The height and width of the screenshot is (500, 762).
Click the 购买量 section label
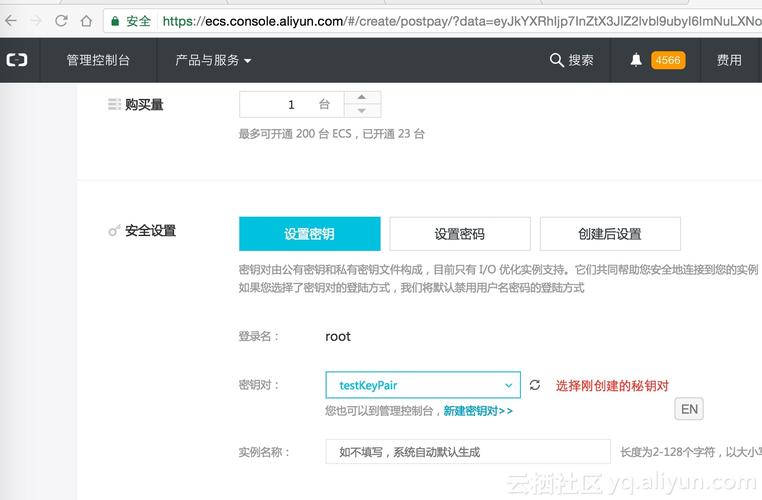(144, 104)
